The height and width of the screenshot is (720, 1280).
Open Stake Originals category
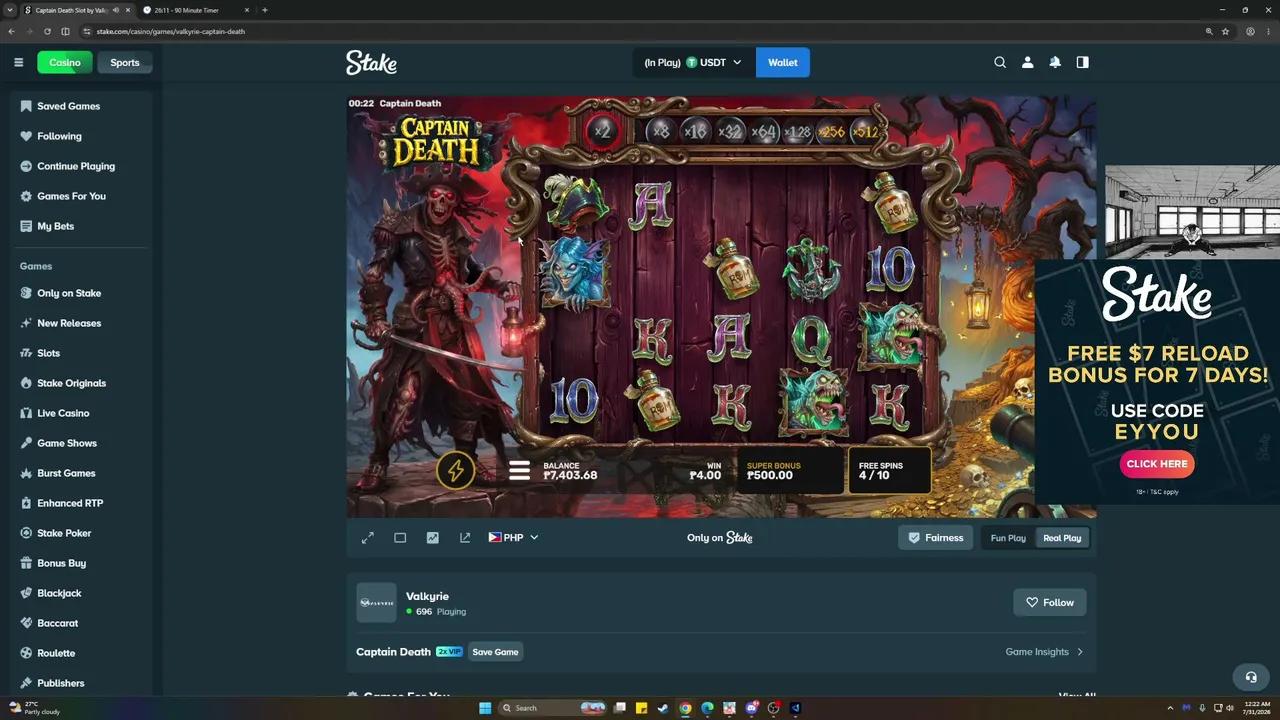click(81, 383)
